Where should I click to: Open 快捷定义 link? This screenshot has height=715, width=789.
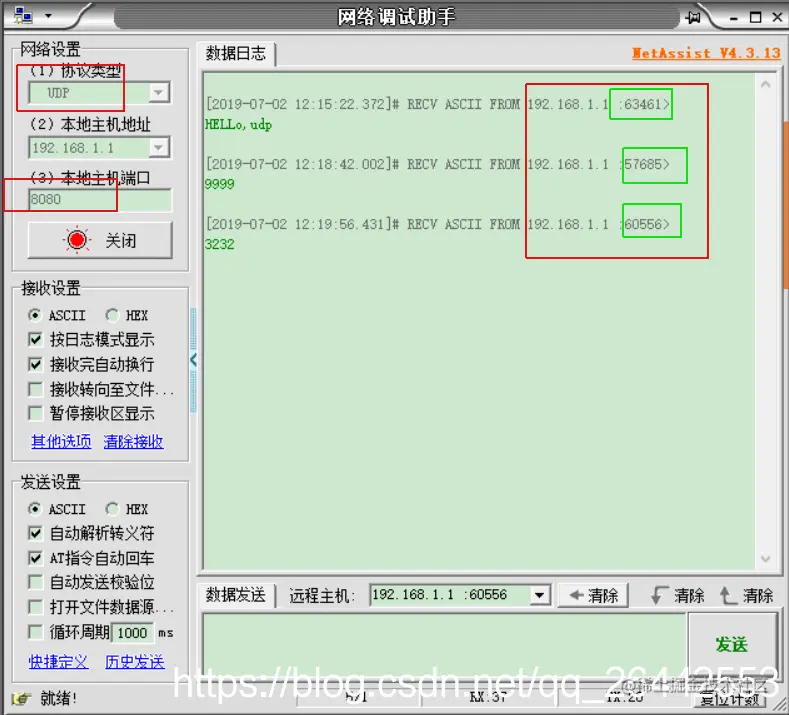coord(59,661)
